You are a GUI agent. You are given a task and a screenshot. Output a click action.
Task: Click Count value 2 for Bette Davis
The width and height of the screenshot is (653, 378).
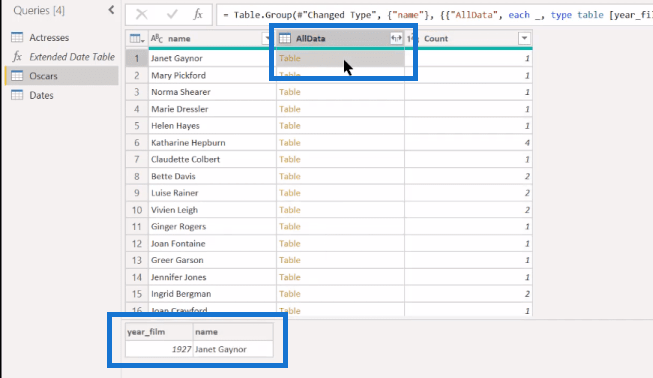527,176
